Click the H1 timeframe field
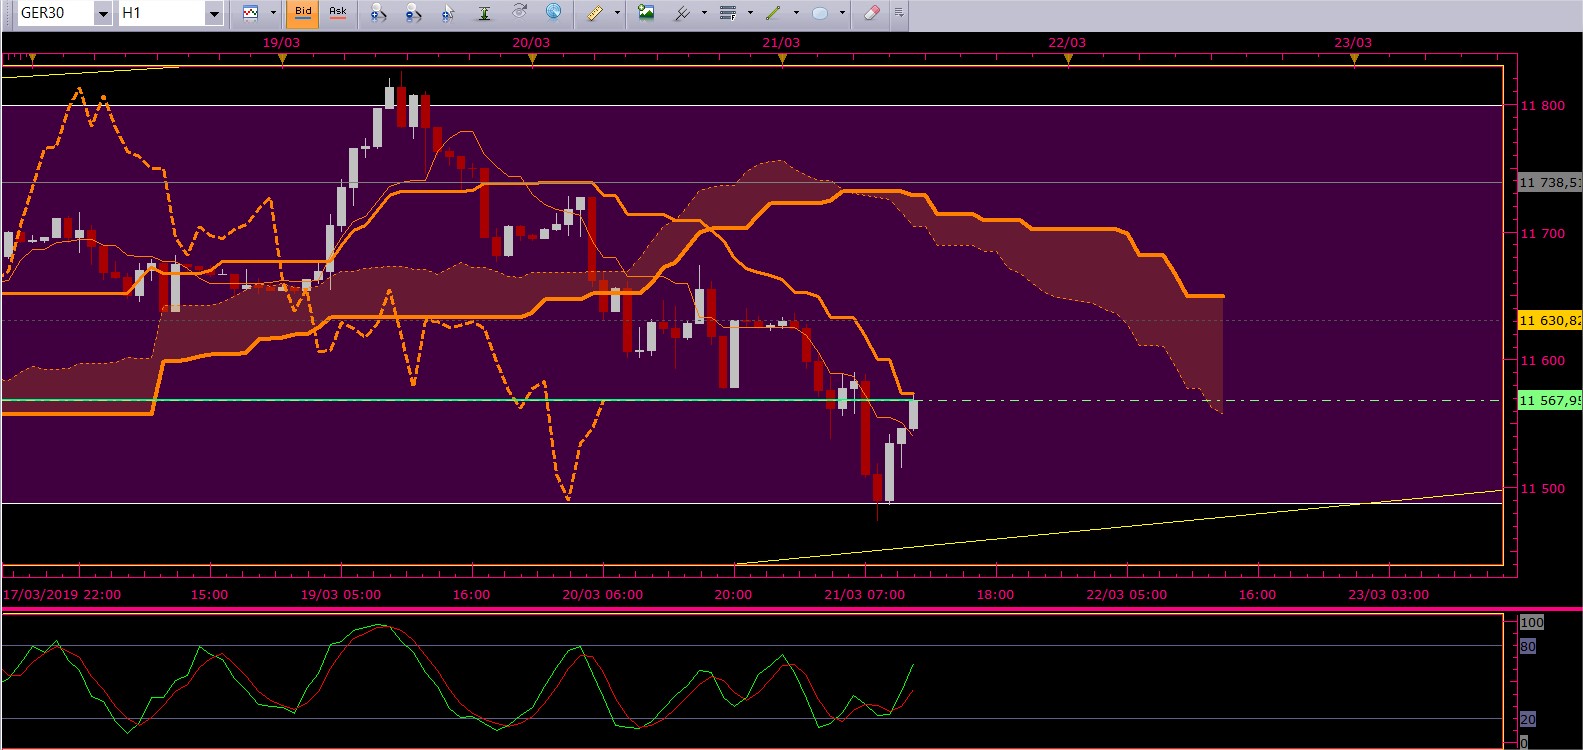Image resolution: width=1583 pixels, height=750 pixels. click(x=162, y=13)
